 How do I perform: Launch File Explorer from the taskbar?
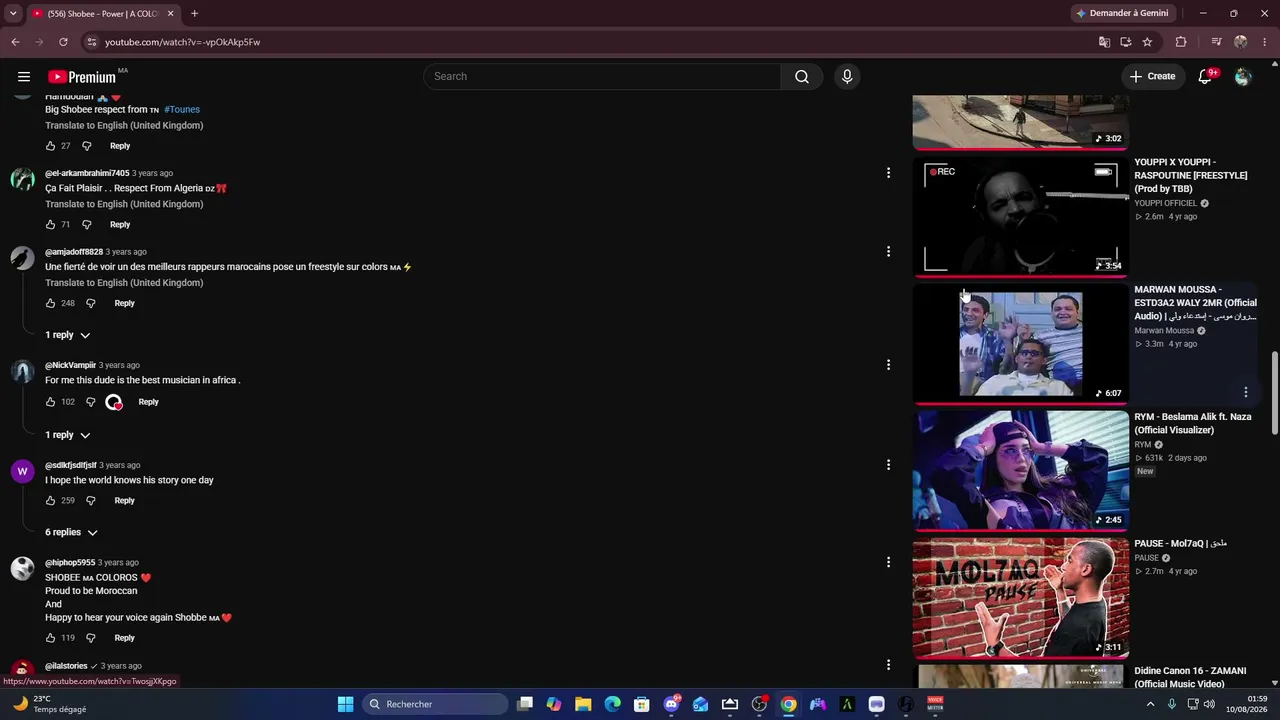tap(583, 704)
